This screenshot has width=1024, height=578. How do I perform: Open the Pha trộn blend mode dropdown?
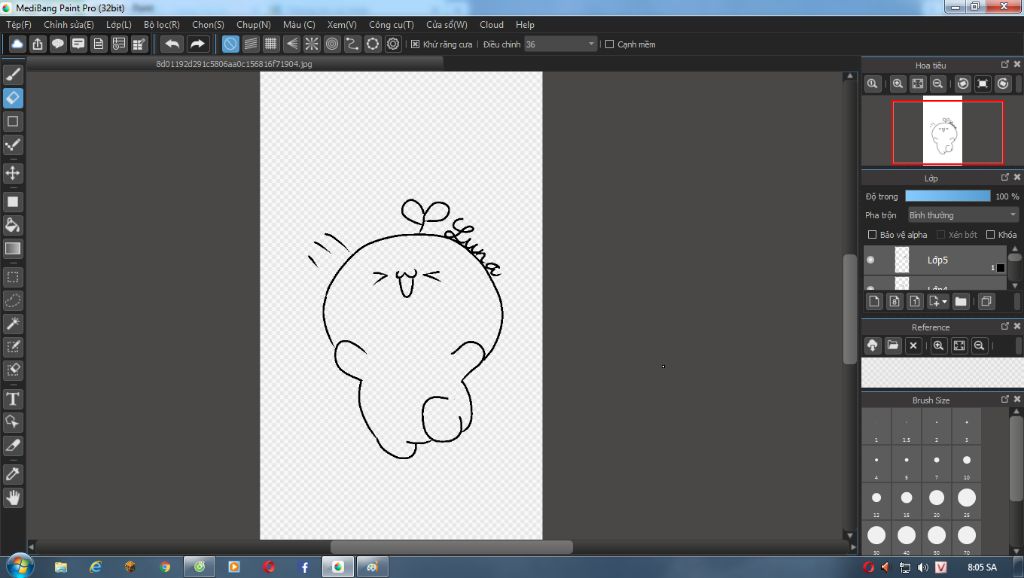[x=963, y=215]
